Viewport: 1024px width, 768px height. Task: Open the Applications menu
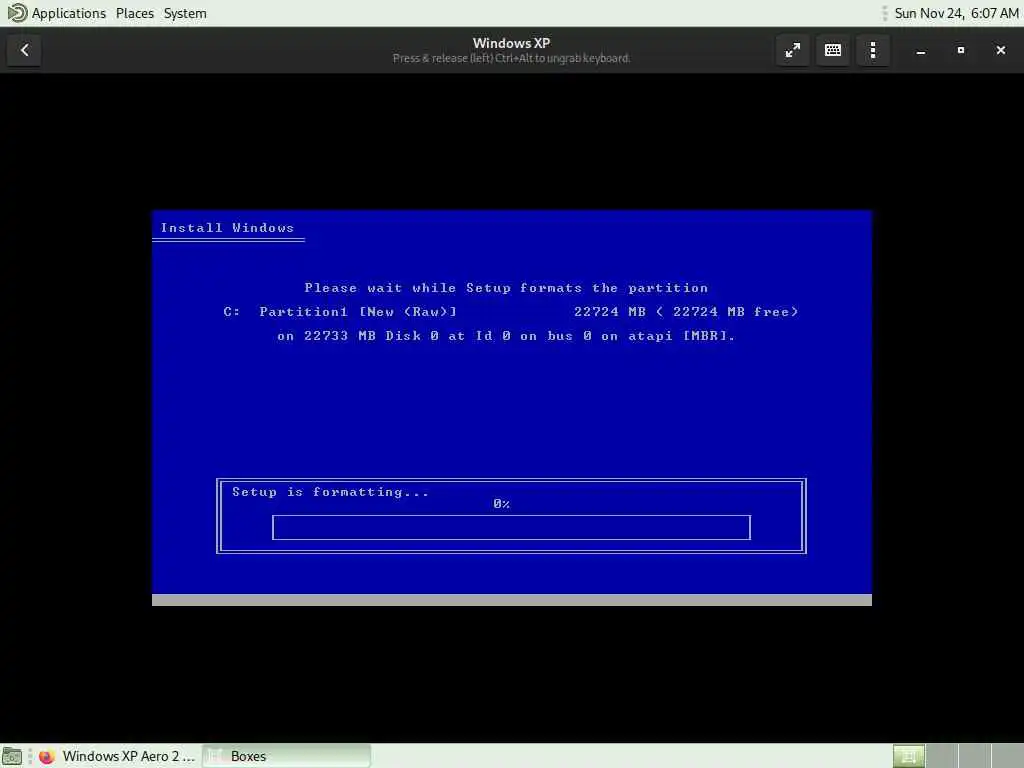(69, 13)
